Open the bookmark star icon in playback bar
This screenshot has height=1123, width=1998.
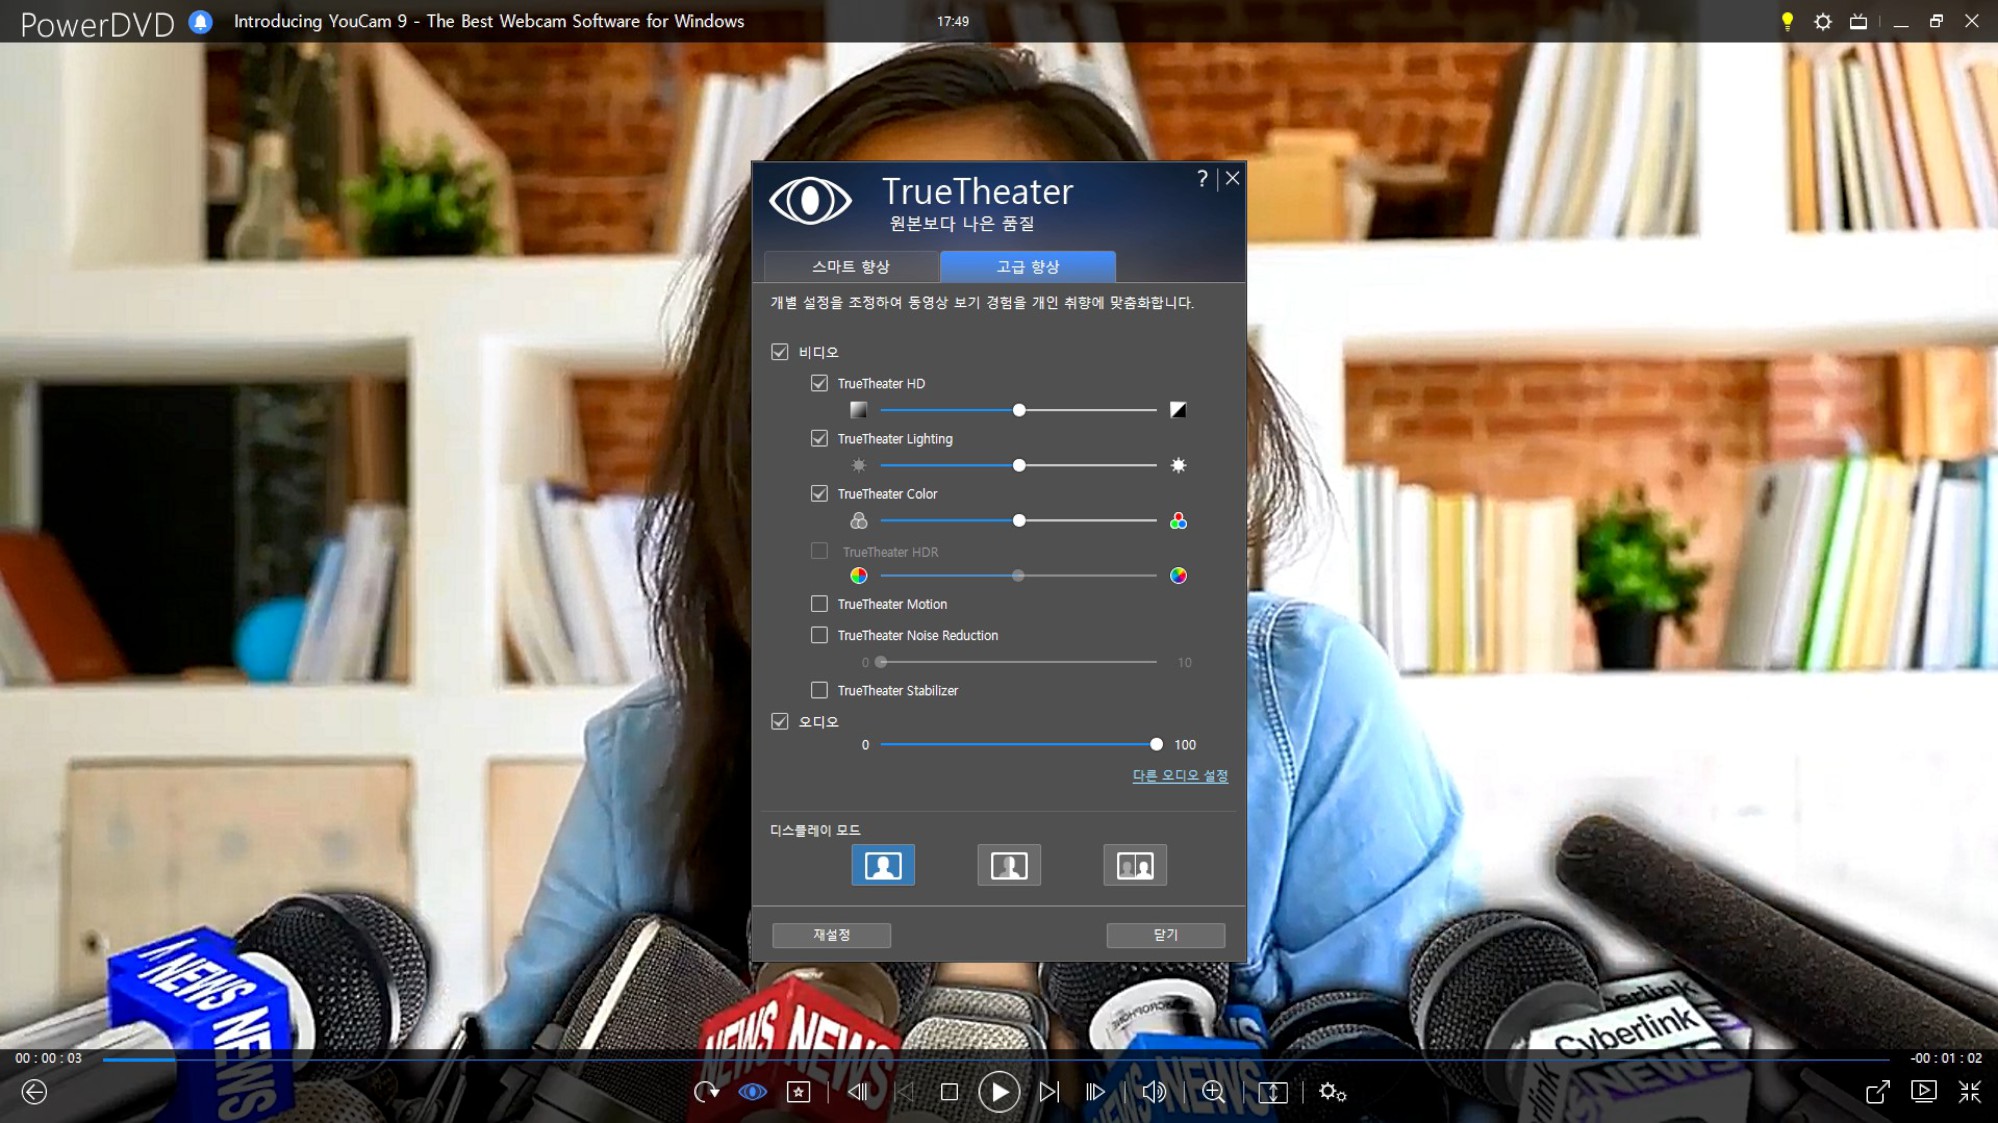(x=798, y=1092)
